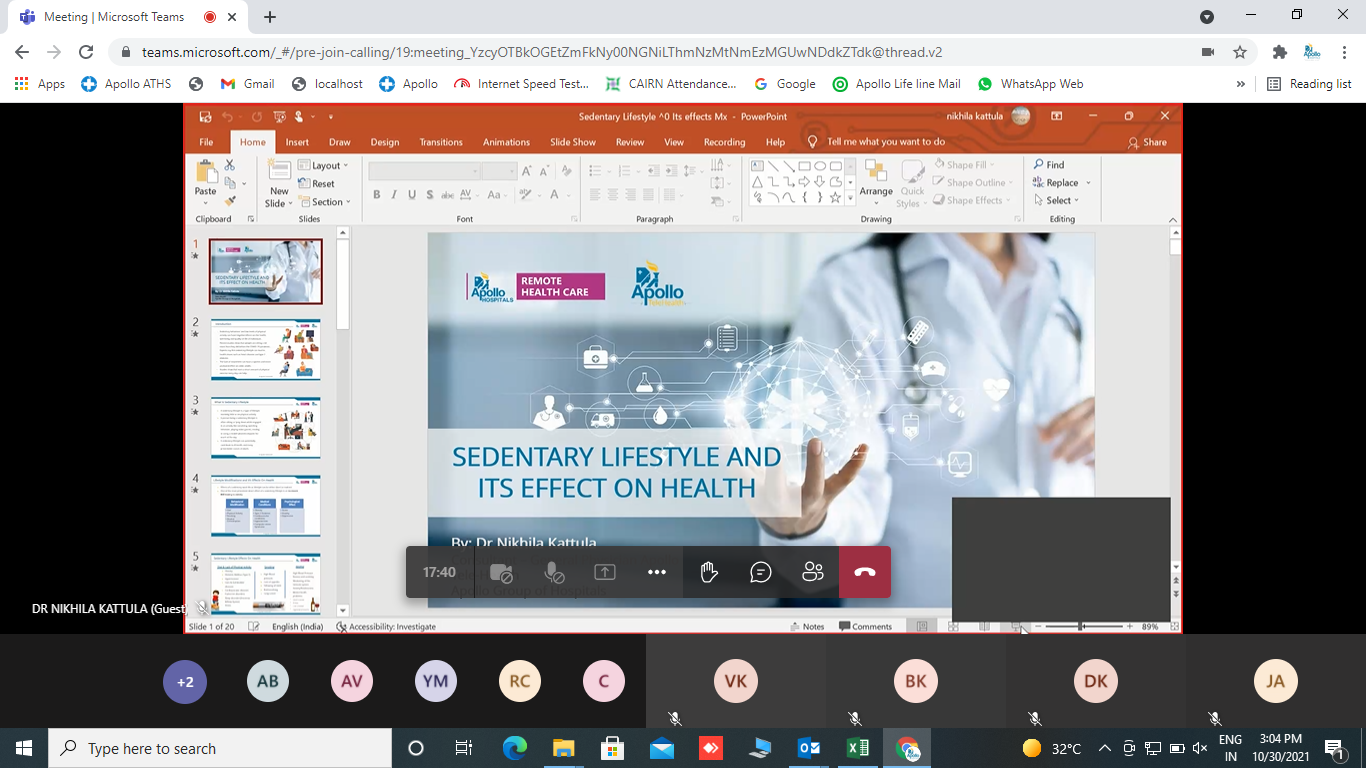
Task: Open the Notes pane
Action: pyautogui.click(x=810, y=626)
